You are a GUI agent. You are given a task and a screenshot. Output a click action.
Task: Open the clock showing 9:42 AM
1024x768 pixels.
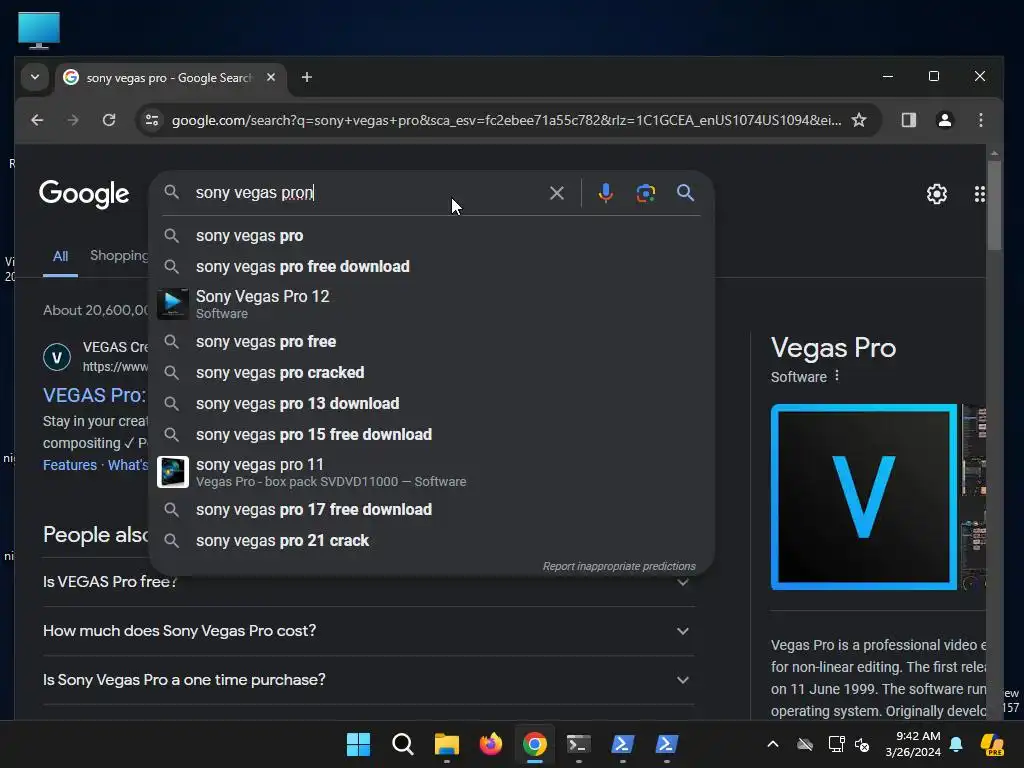[x=913, y=744]
